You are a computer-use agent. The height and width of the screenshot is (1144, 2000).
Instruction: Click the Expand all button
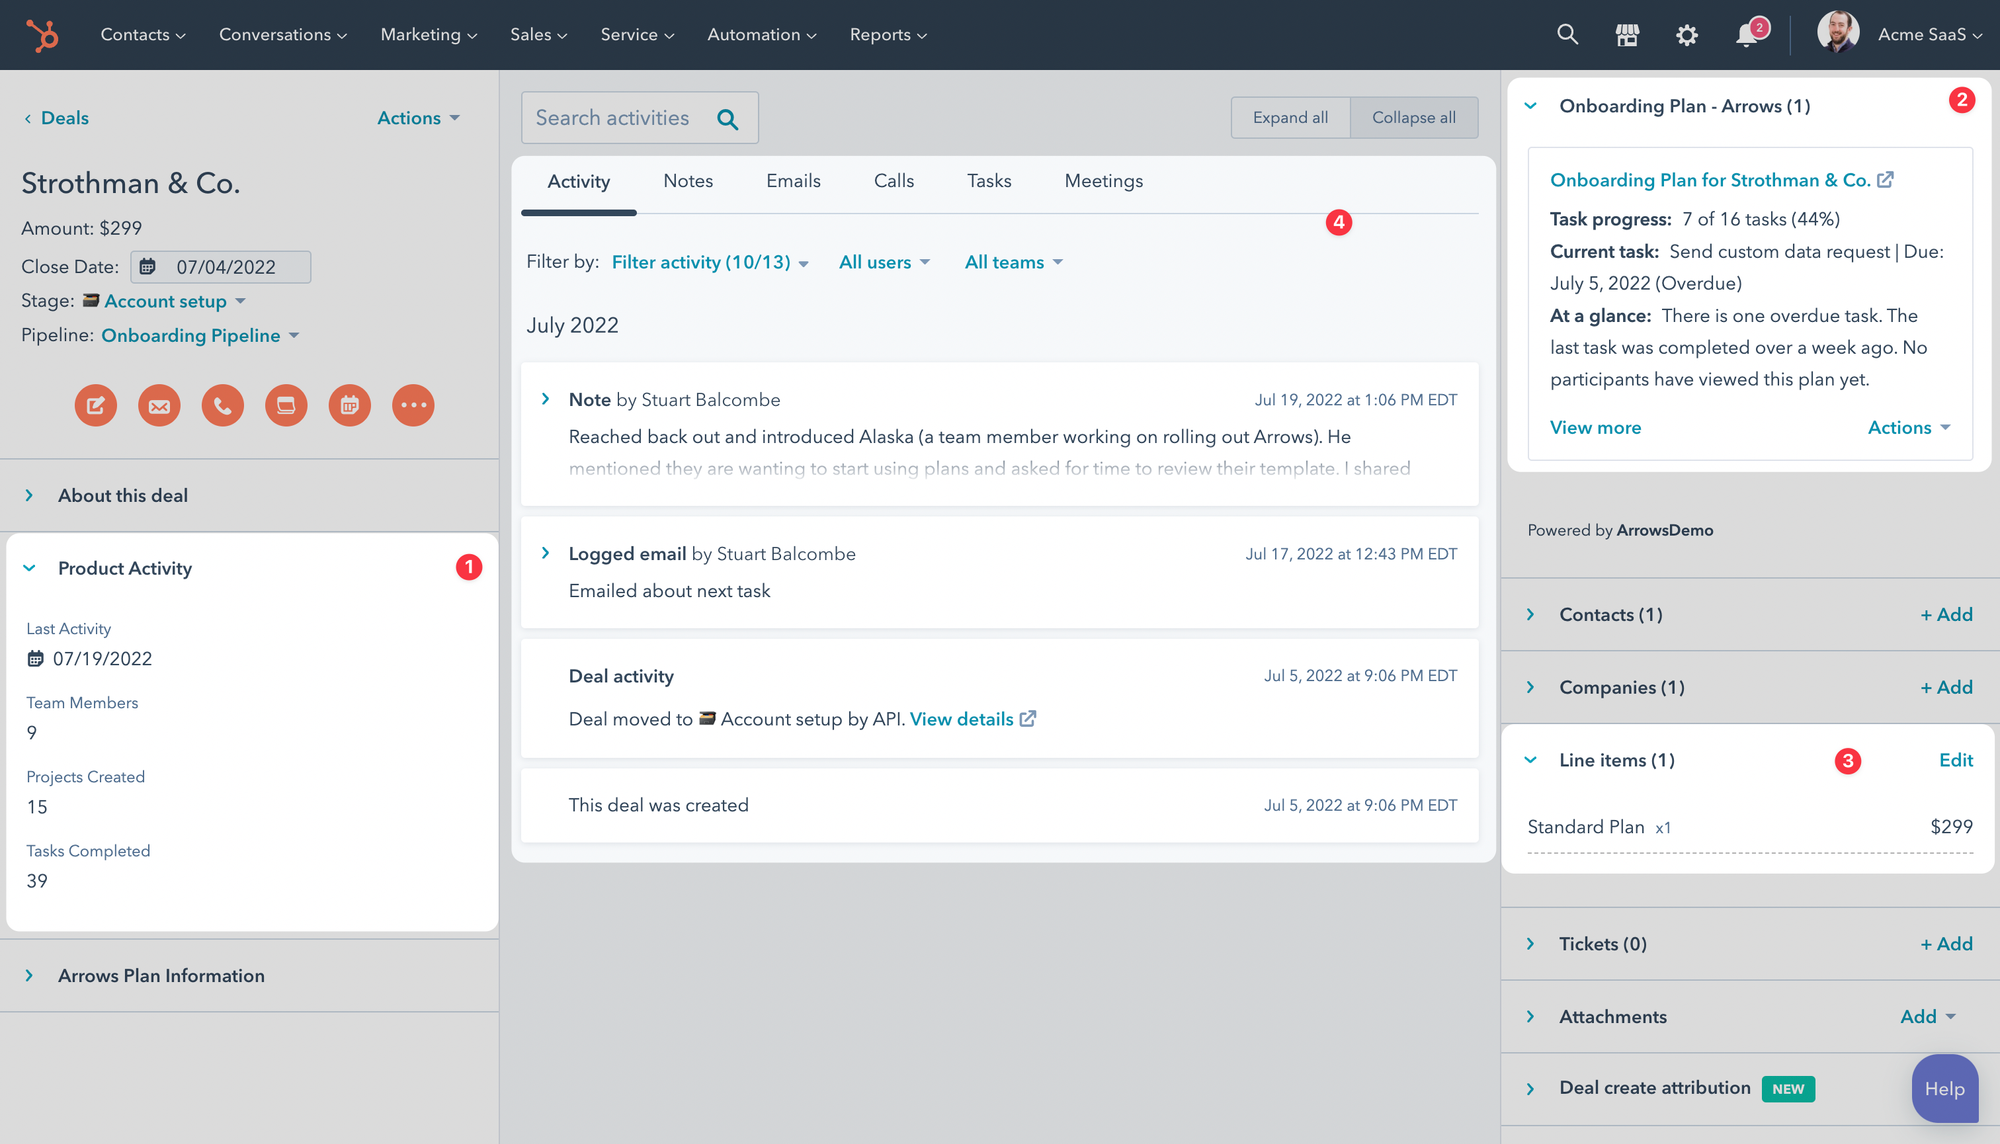click(1290, 117)
